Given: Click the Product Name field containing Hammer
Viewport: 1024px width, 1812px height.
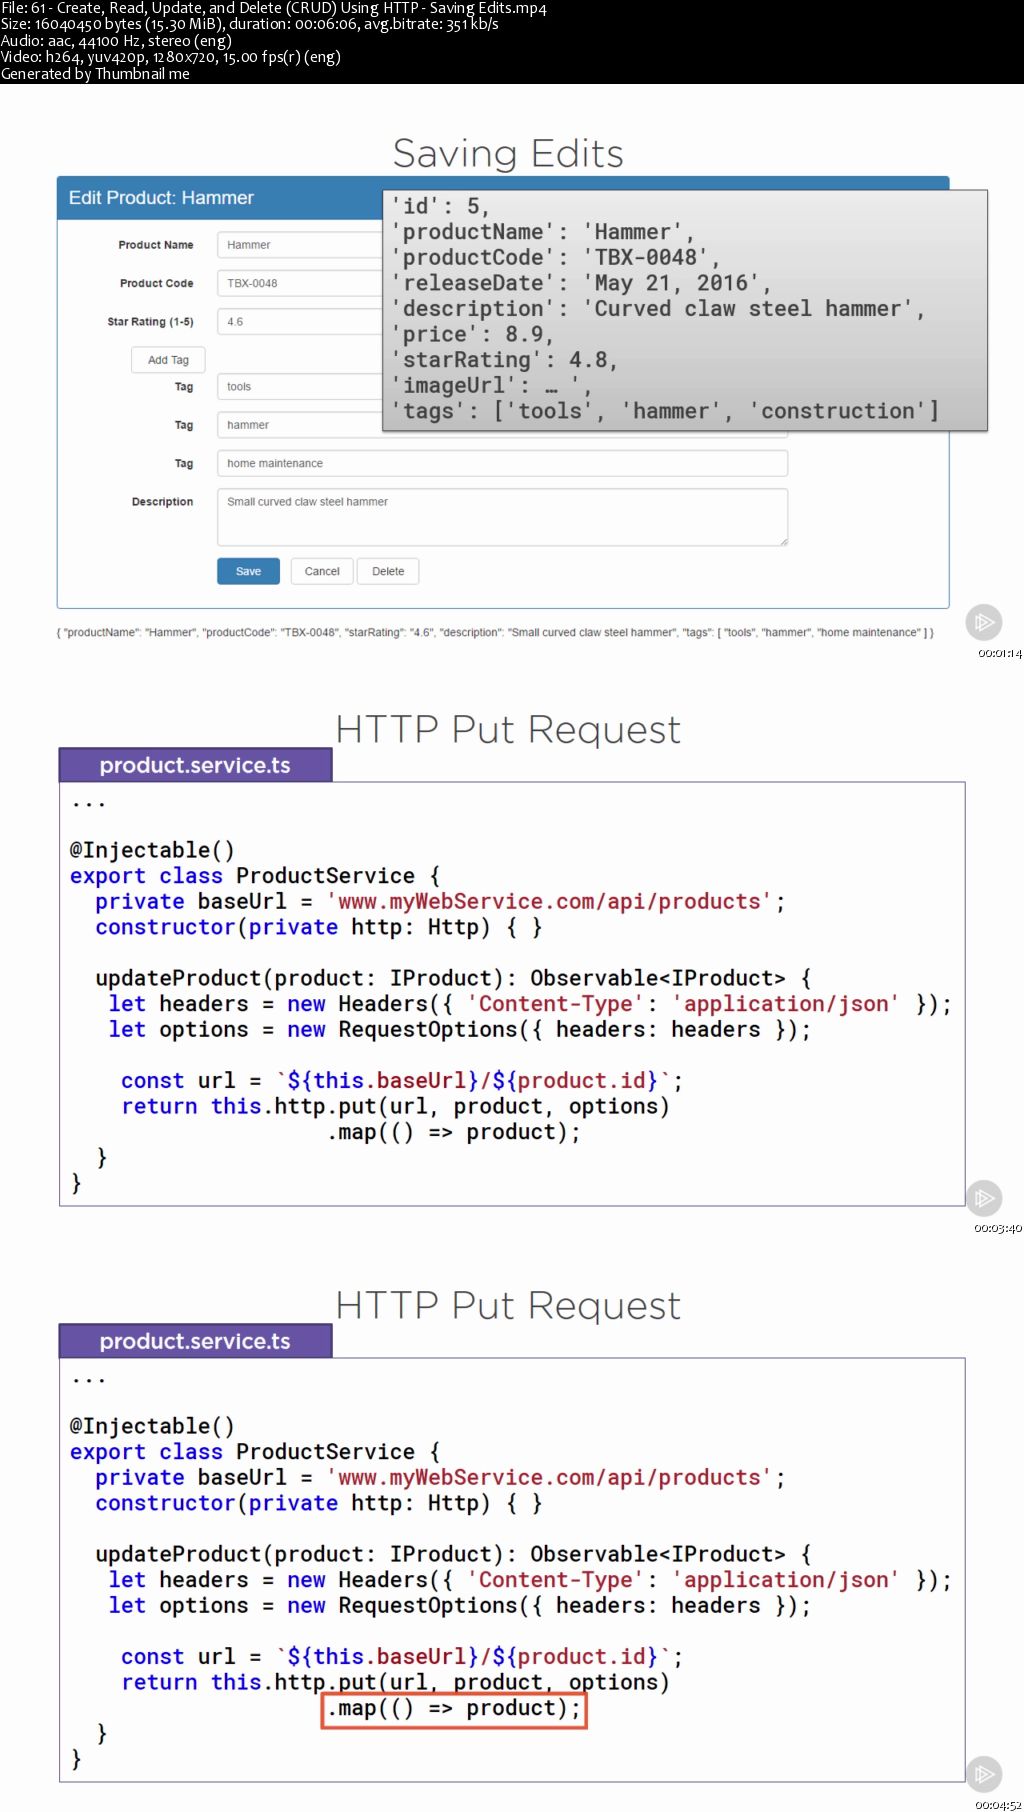Looking at the screenshot, I should coord(300,245).
